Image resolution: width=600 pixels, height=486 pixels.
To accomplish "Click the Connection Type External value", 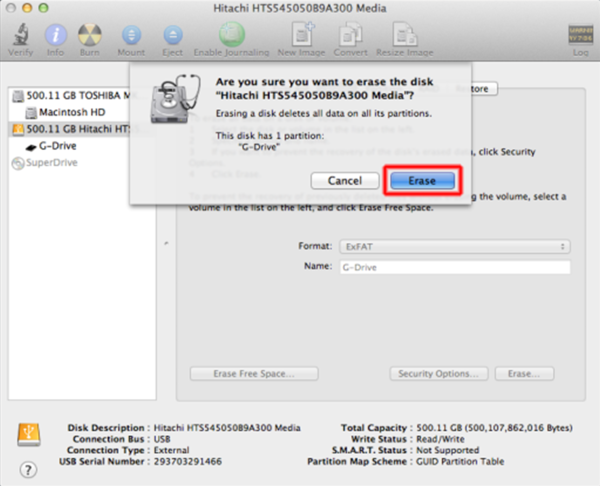I will pyautogui.click(x=171, y=450).
